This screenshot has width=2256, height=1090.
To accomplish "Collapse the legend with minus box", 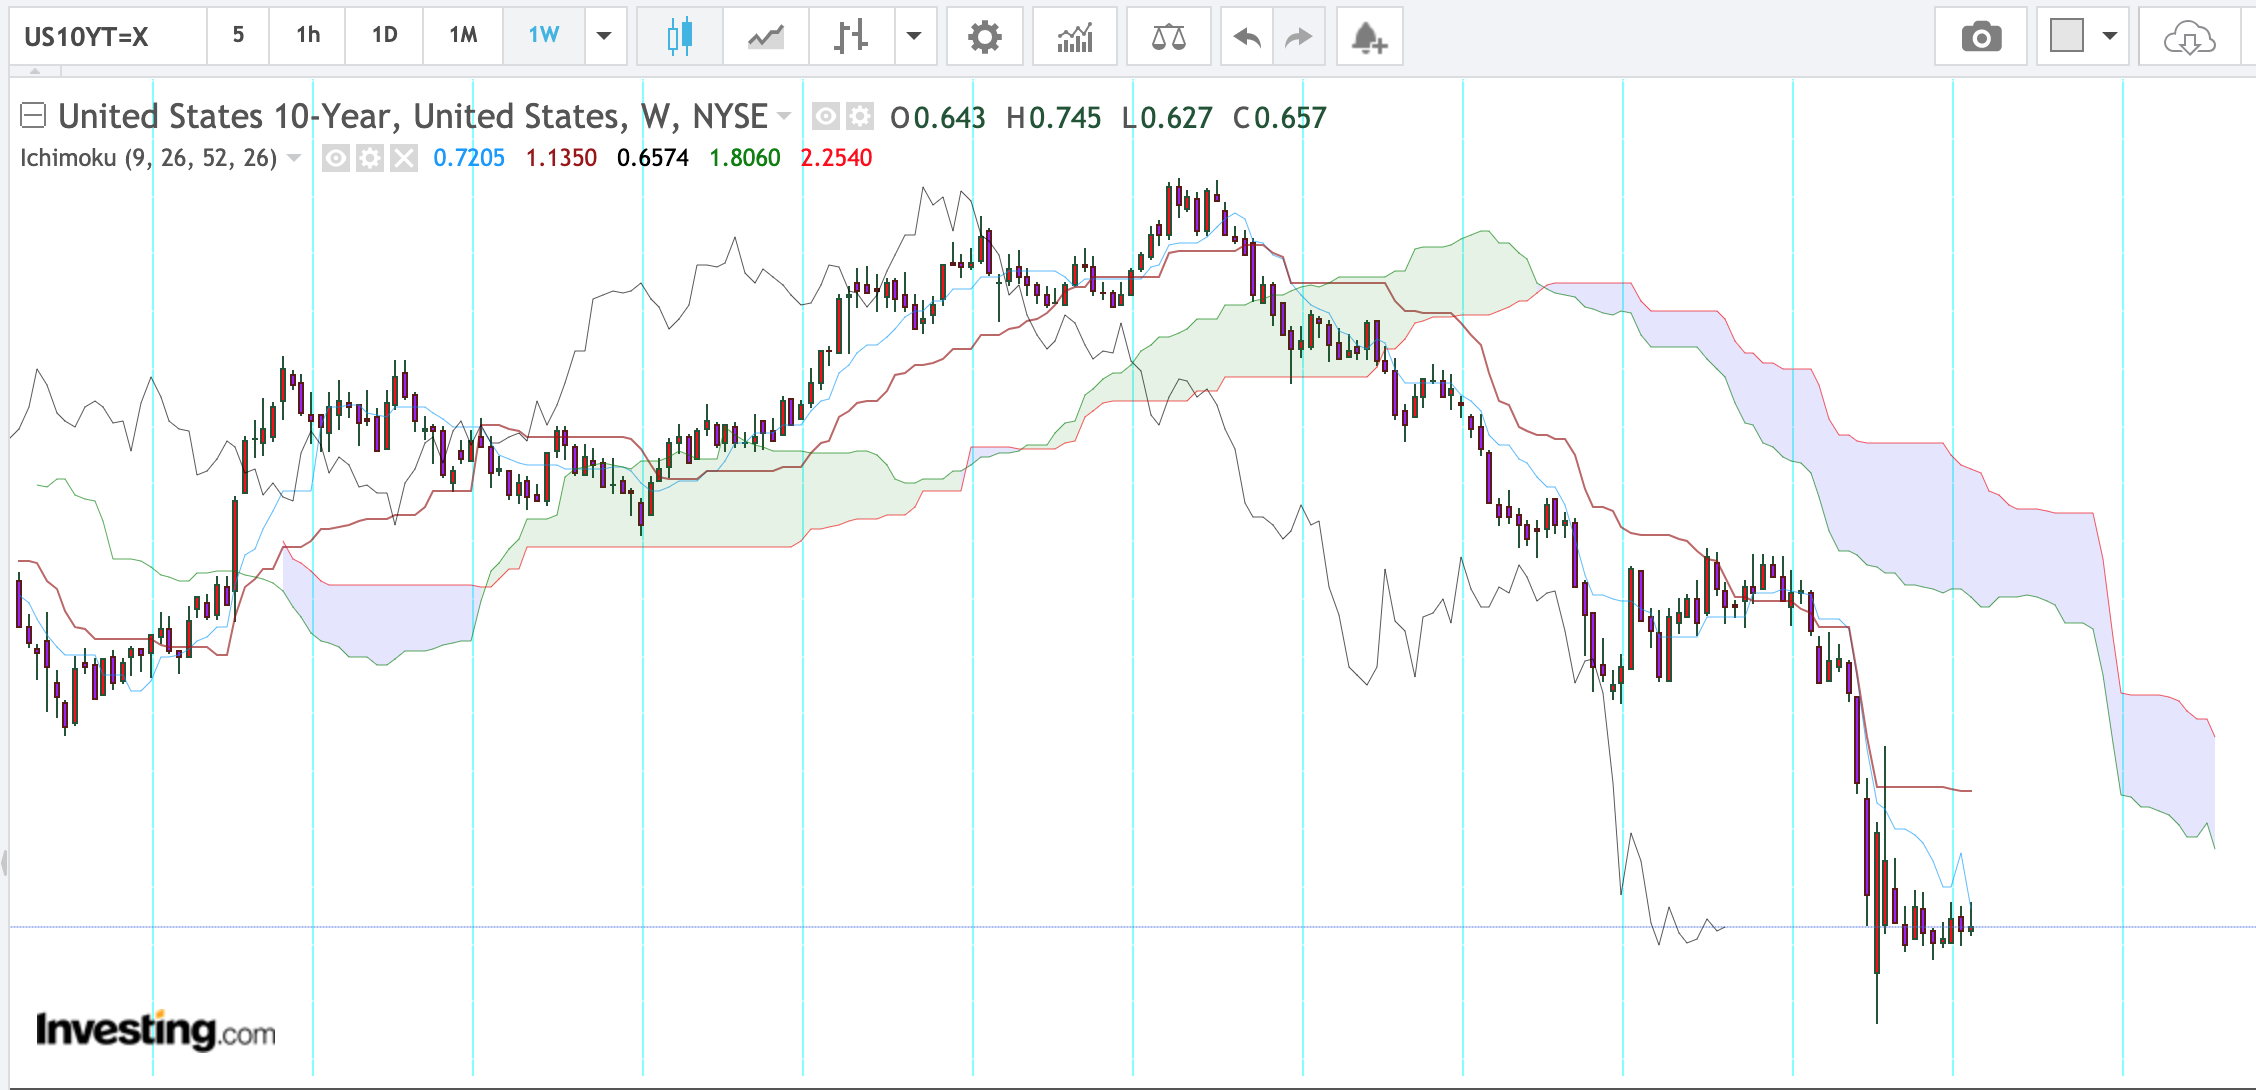I will tap(33, 116).
